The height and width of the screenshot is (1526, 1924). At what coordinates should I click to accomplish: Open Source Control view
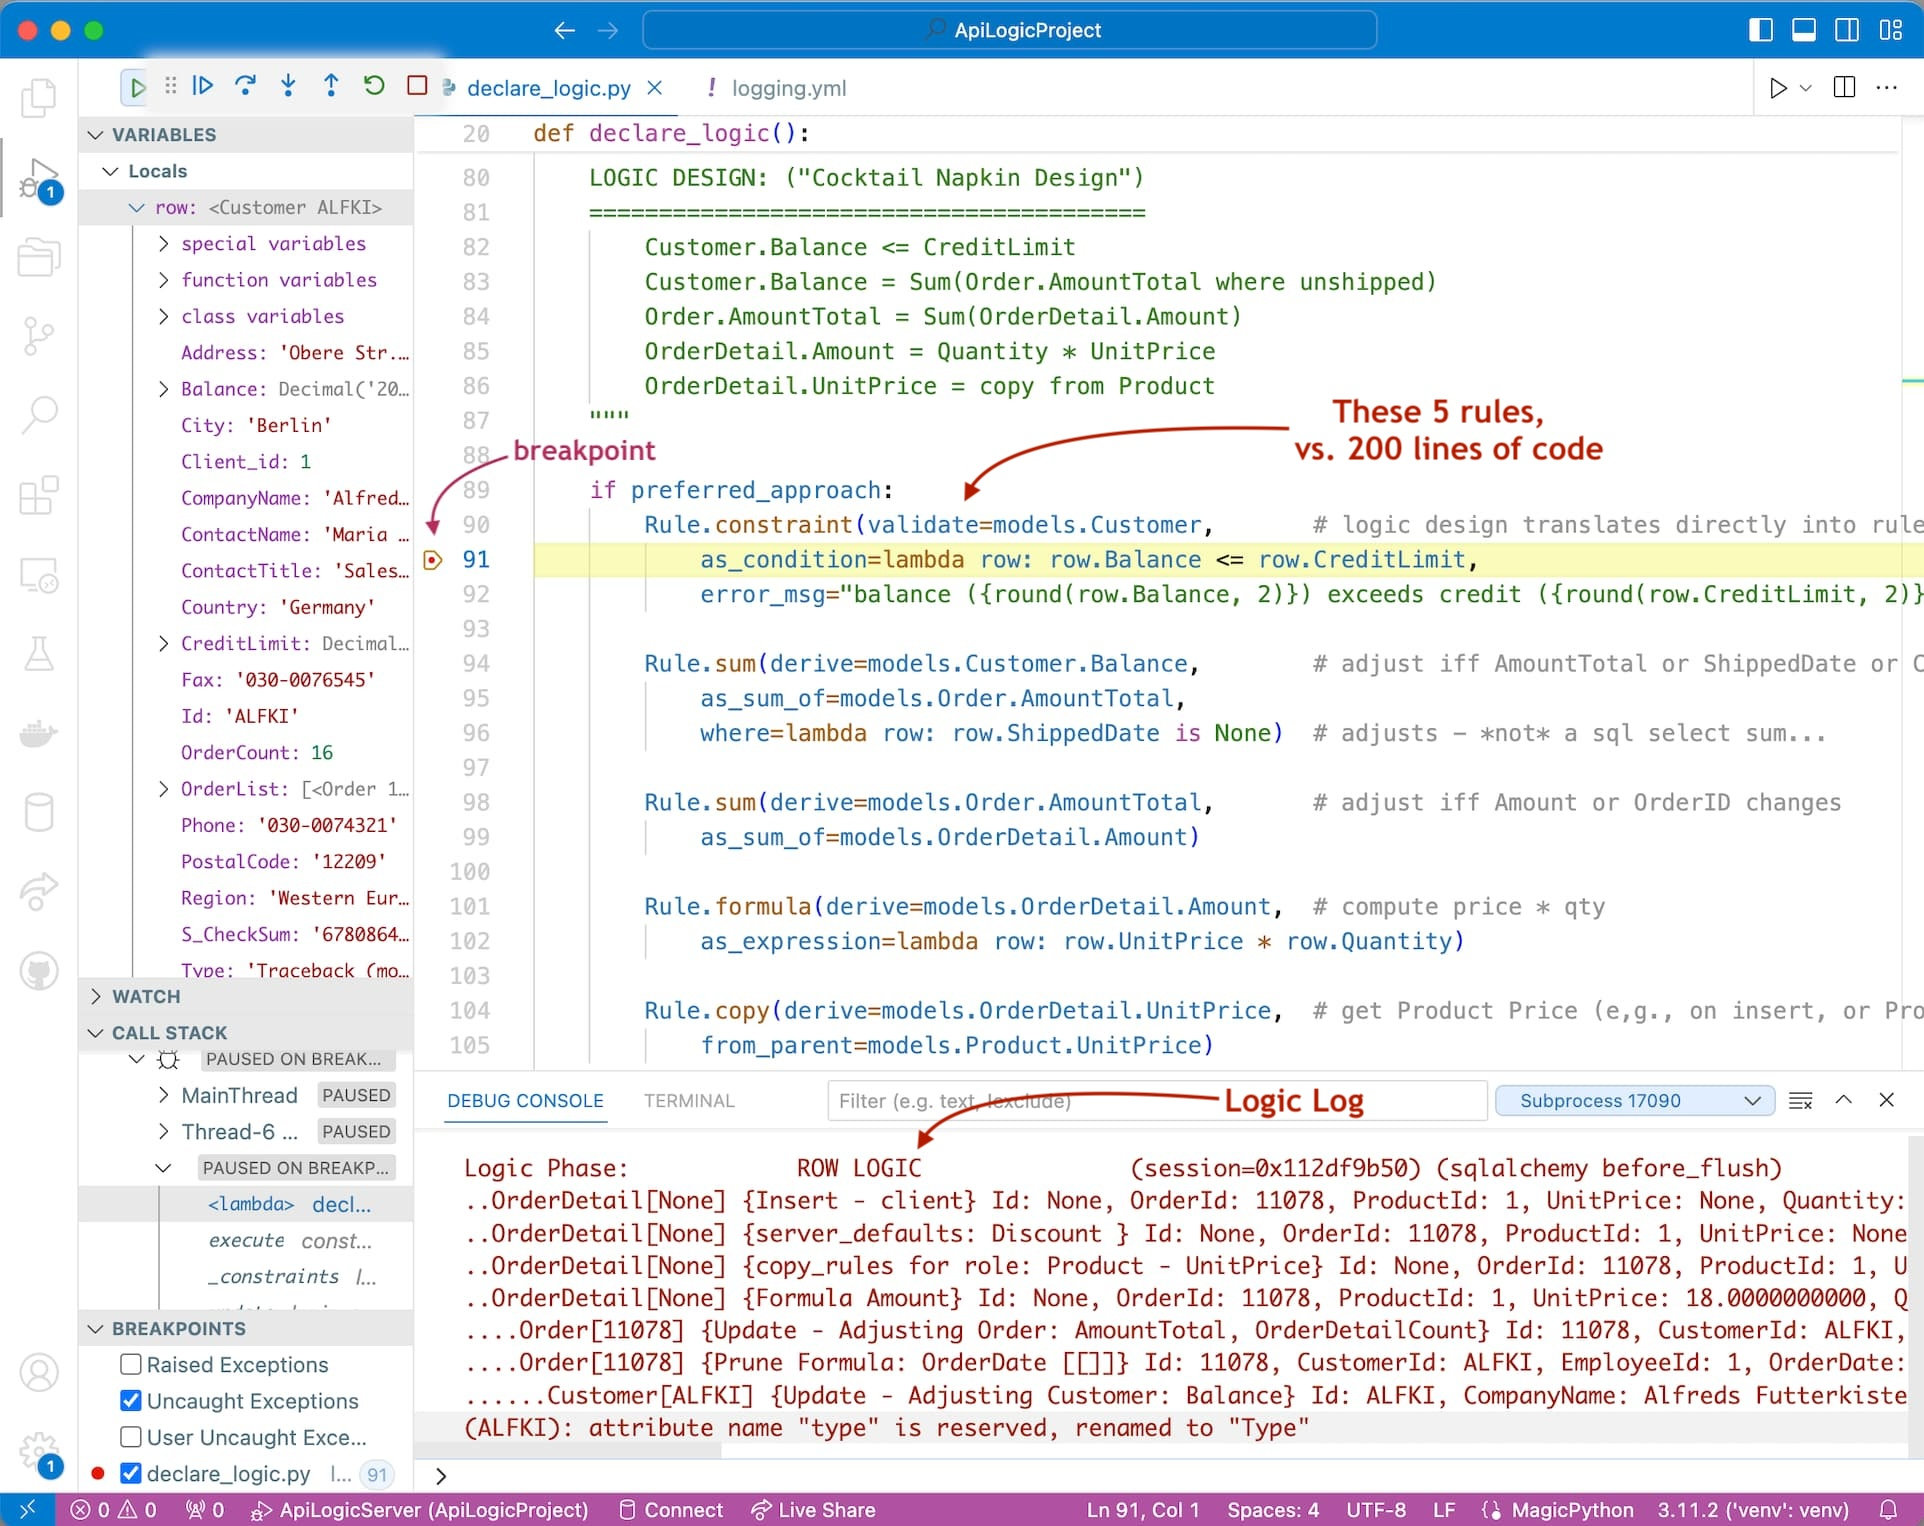pyautogui.click(x=39, y=335)
